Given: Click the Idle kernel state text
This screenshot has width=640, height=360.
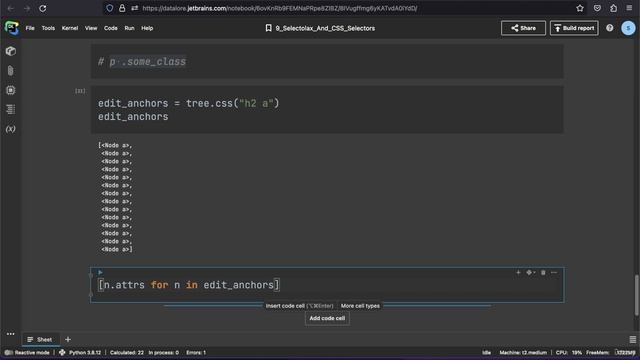Looking at the screenshot, I should point(487,353).
